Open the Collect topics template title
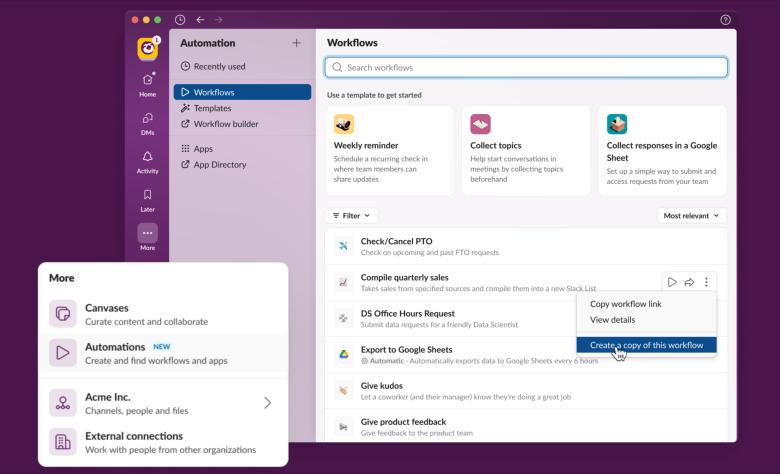The width and height of the screenshot is (780, 474). tap(495, 145)
